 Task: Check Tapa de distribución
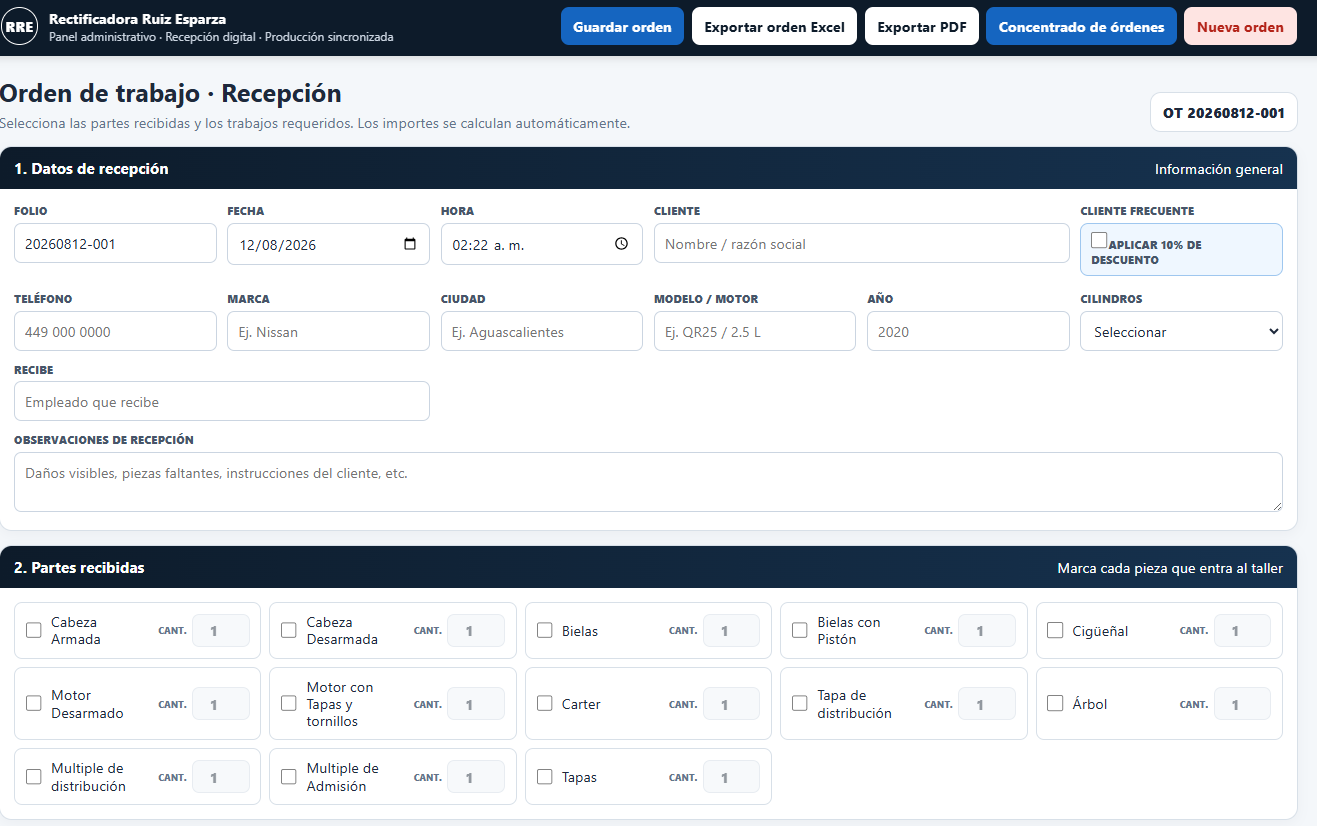pos(800,703)
